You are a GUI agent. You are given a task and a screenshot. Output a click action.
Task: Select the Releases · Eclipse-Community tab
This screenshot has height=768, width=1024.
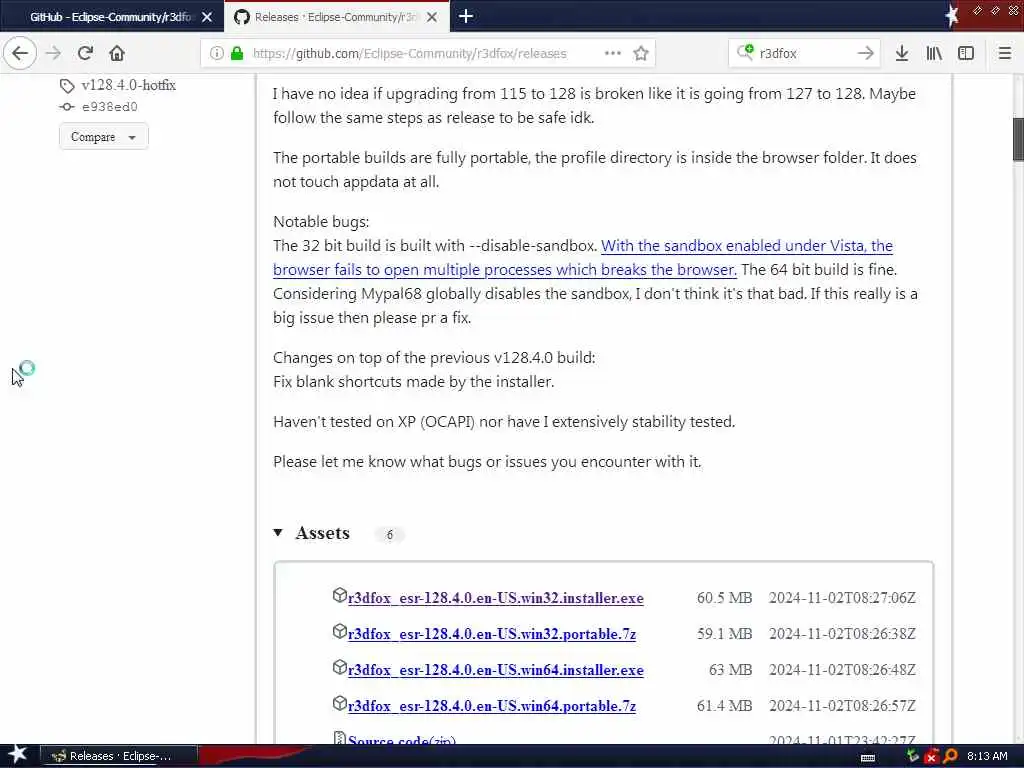(335, 17)
